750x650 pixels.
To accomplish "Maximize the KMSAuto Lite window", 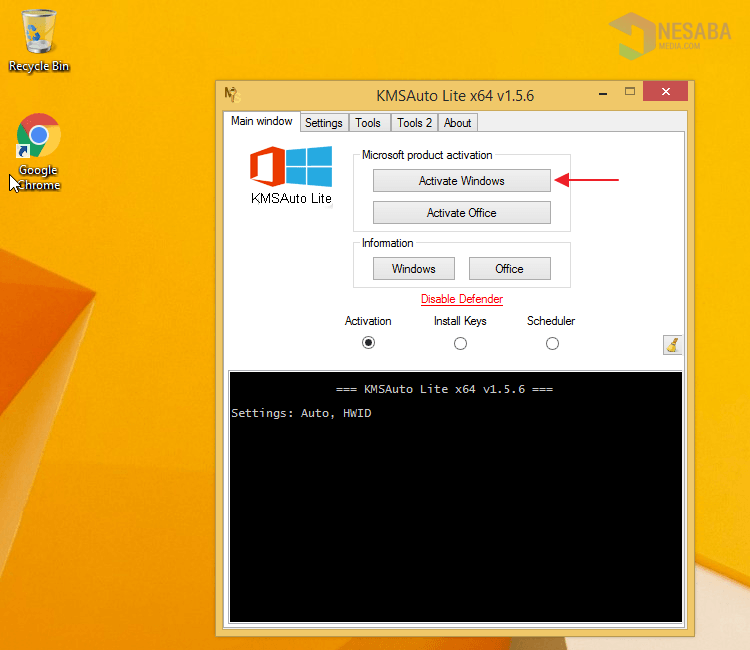I will click(x=629, y=91).
